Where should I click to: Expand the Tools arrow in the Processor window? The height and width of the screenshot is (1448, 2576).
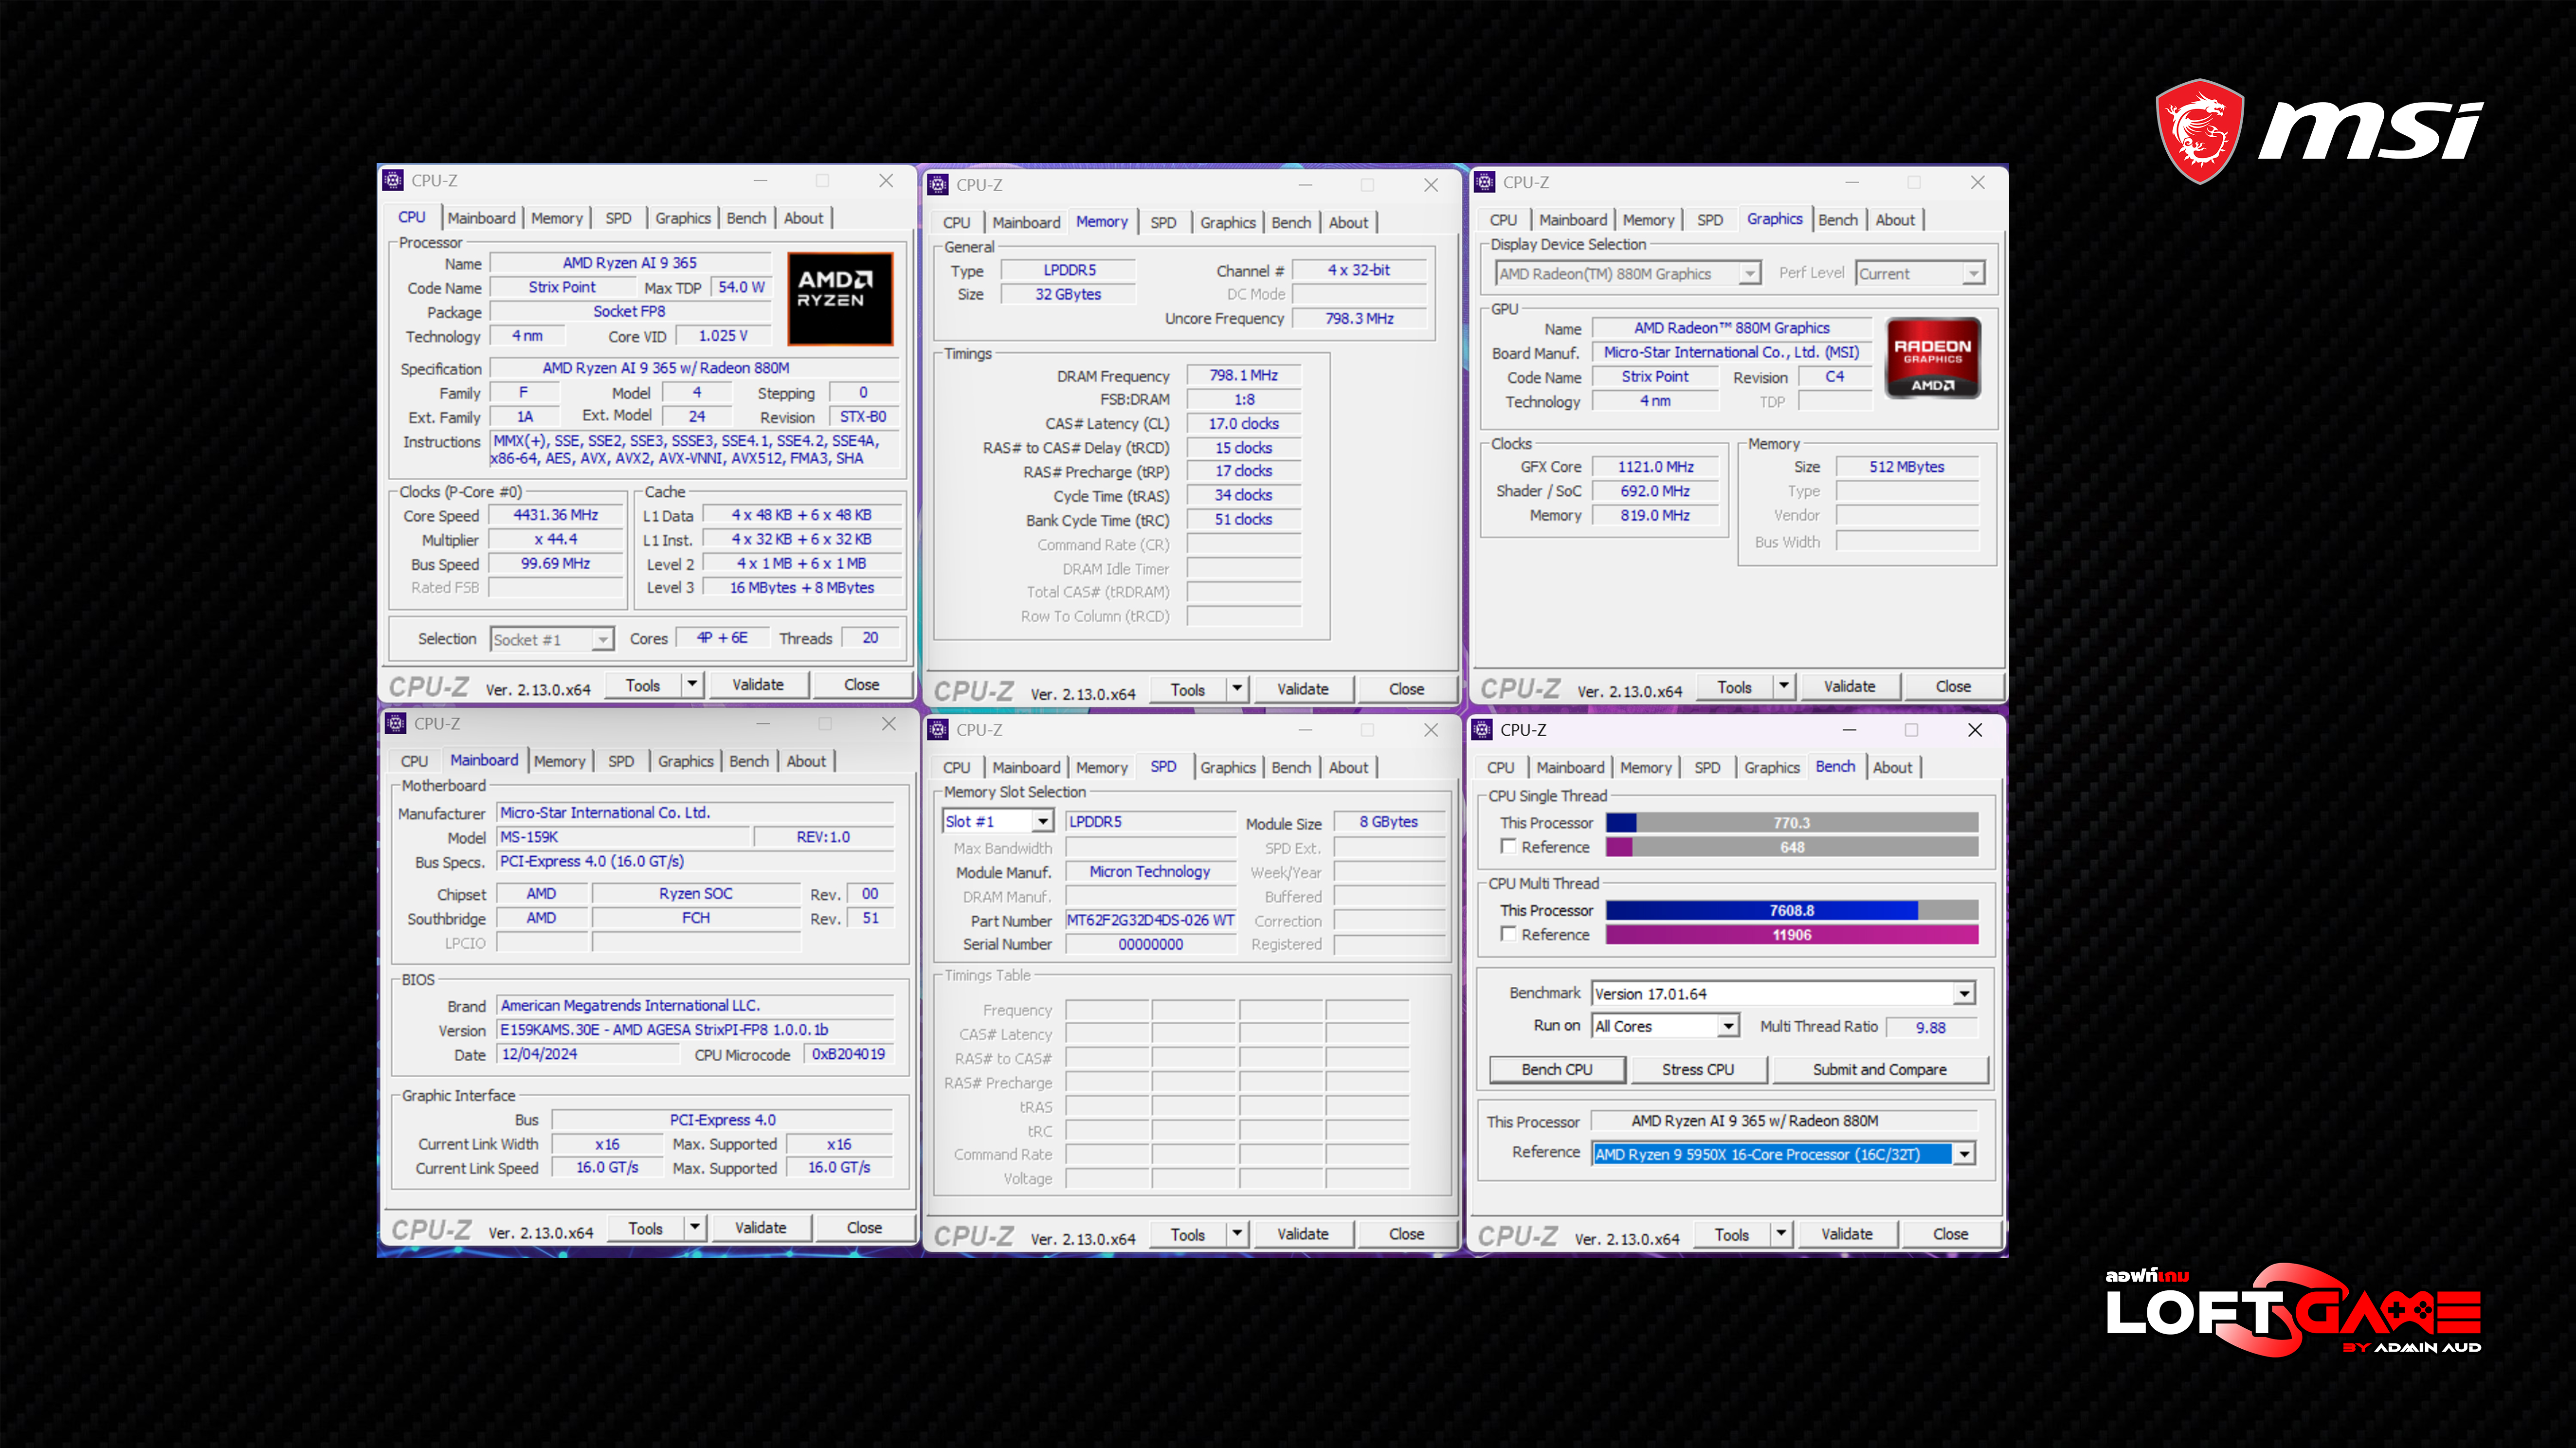[693, 685]
